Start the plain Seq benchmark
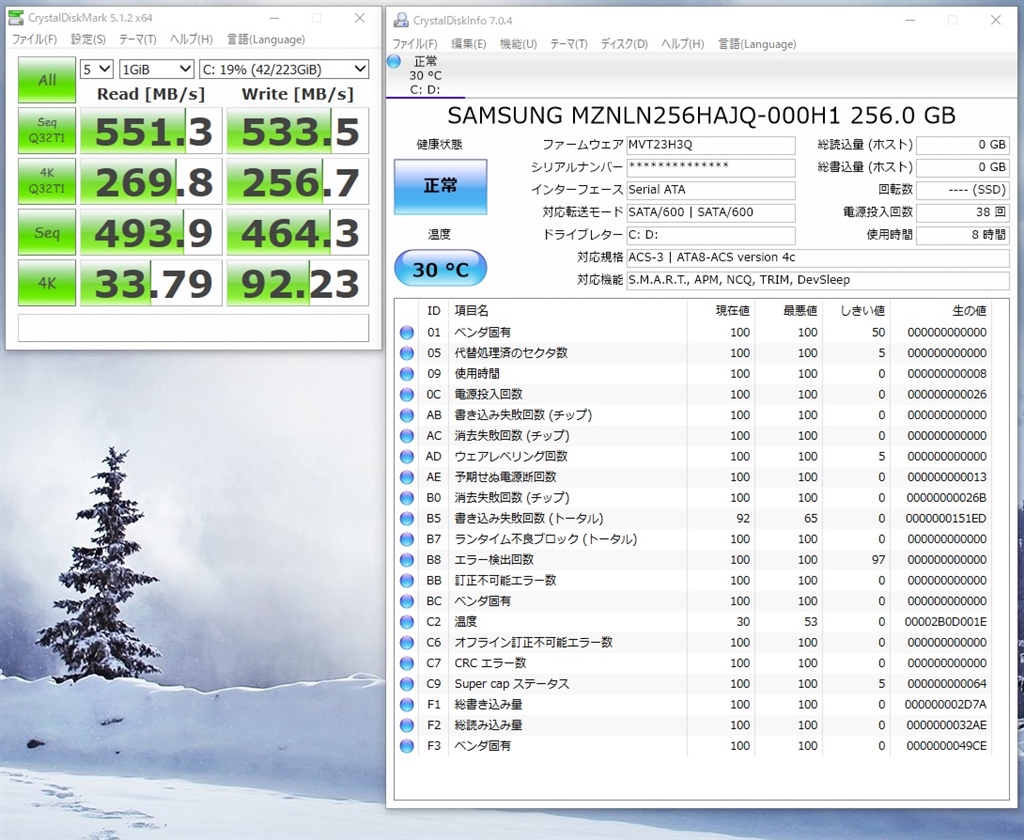Viewport: 1024px width, 840px height. point(47,232)
